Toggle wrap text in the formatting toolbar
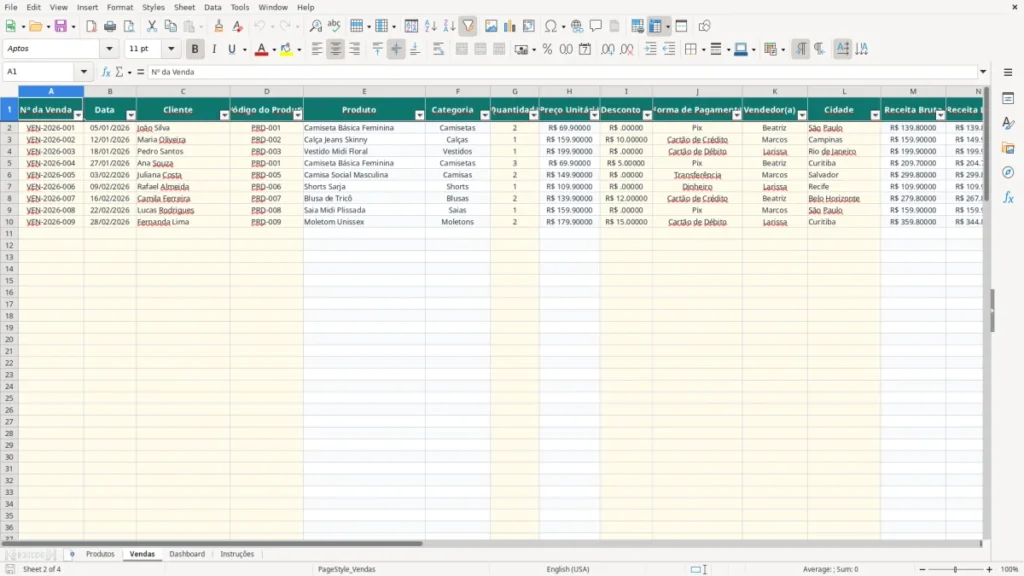This screenshot has height=576, width=1024. click(x=438, y=49)
